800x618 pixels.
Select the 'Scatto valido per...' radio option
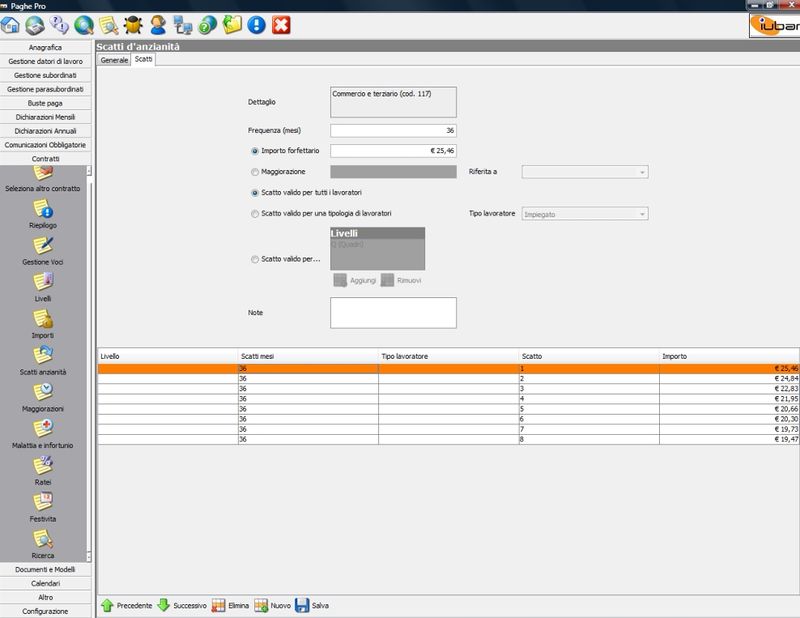pos(254,260)
